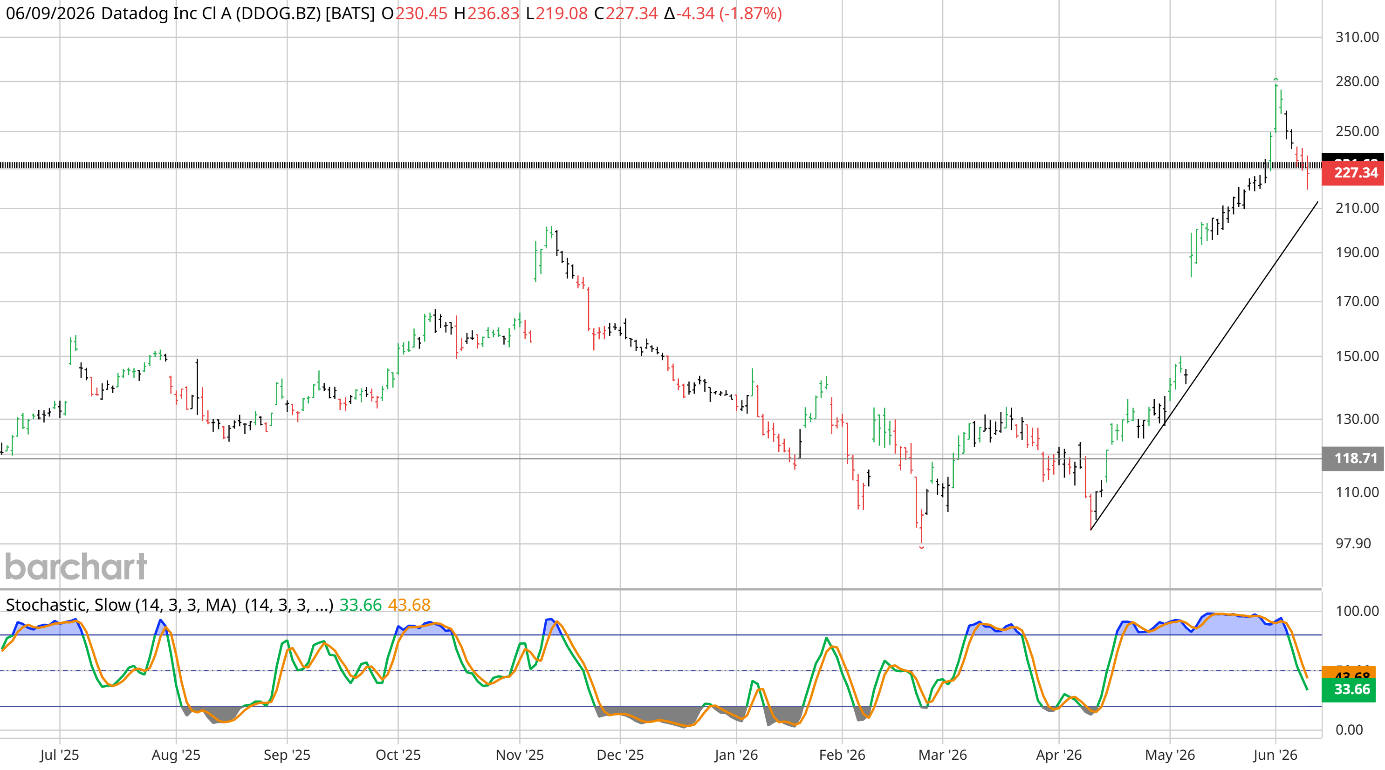Viewport: 1385px width, 770px height.
Task: Click the Nov '25 date axis label
Action: point(519,755)
